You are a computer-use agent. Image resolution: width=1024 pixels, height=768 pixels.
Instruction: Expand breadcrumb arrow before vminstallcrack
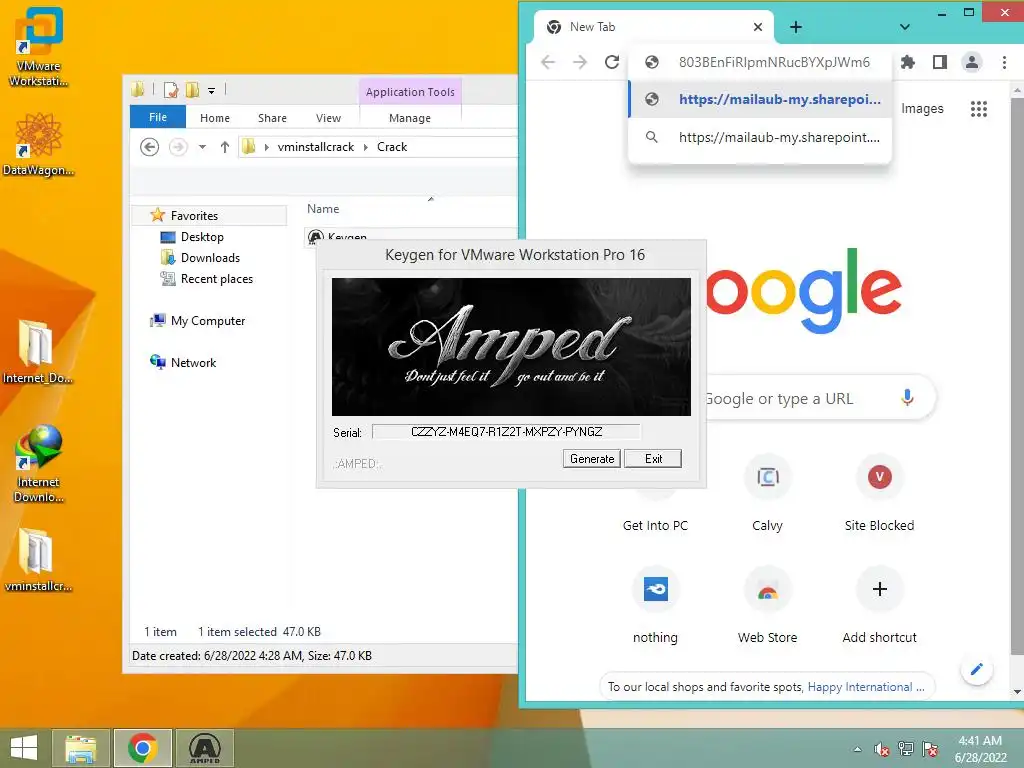pyautogui.click(x=266, y=147)
